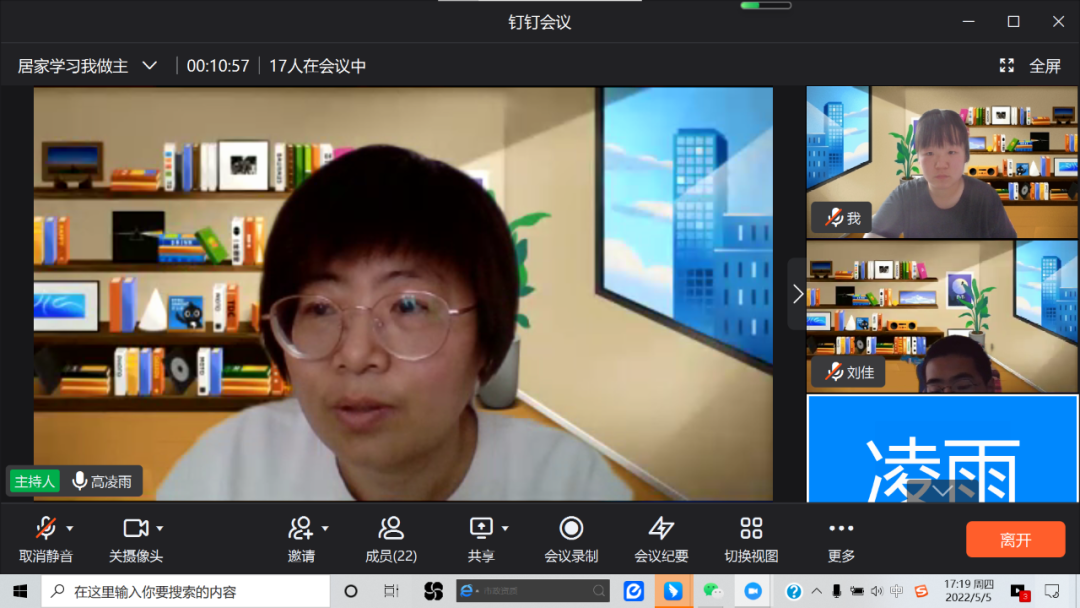The width and height of the screenshot is (1080, 608).
Task: Expand the arrow next to 邀请
Action: (x=325, y=528)
